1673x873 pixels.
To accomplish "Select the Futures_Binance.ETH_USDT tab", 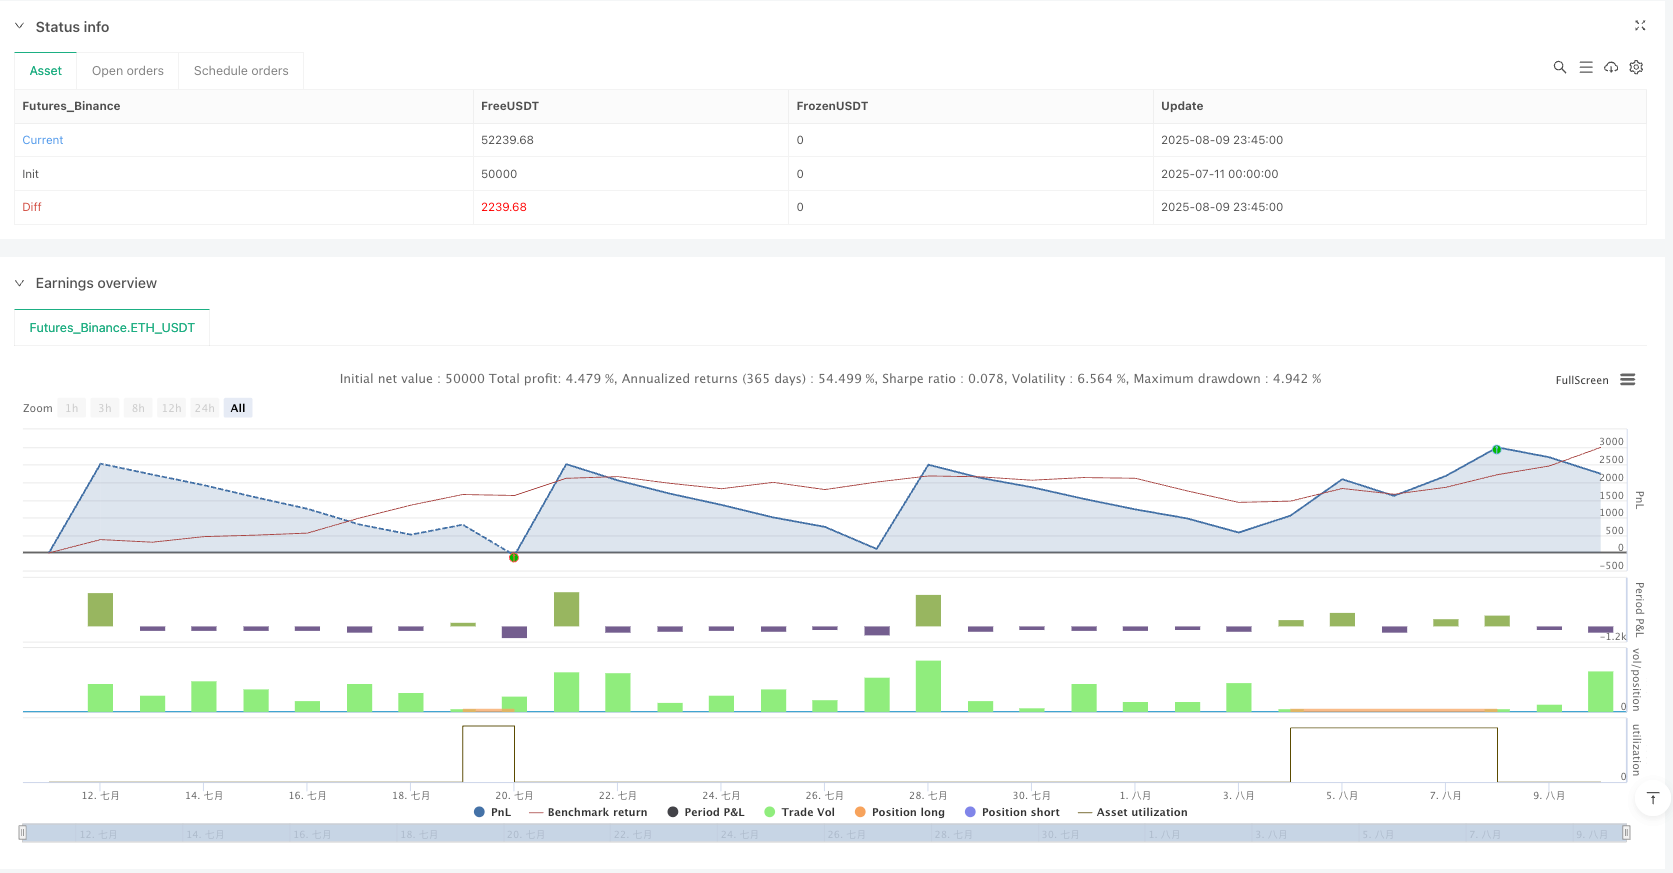I will (112, 328).
